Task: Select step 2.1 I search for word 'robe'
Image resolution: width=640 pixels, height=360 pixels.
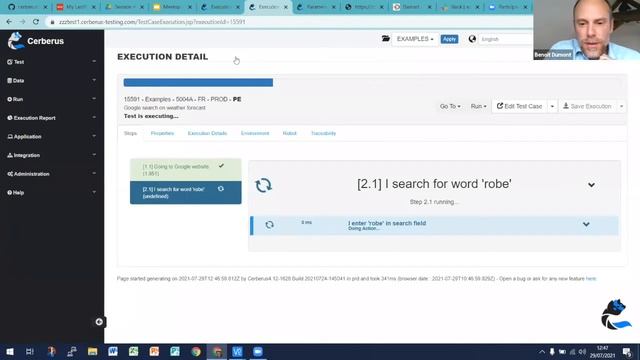Action: pyautogui.click(x=186, y=193)
